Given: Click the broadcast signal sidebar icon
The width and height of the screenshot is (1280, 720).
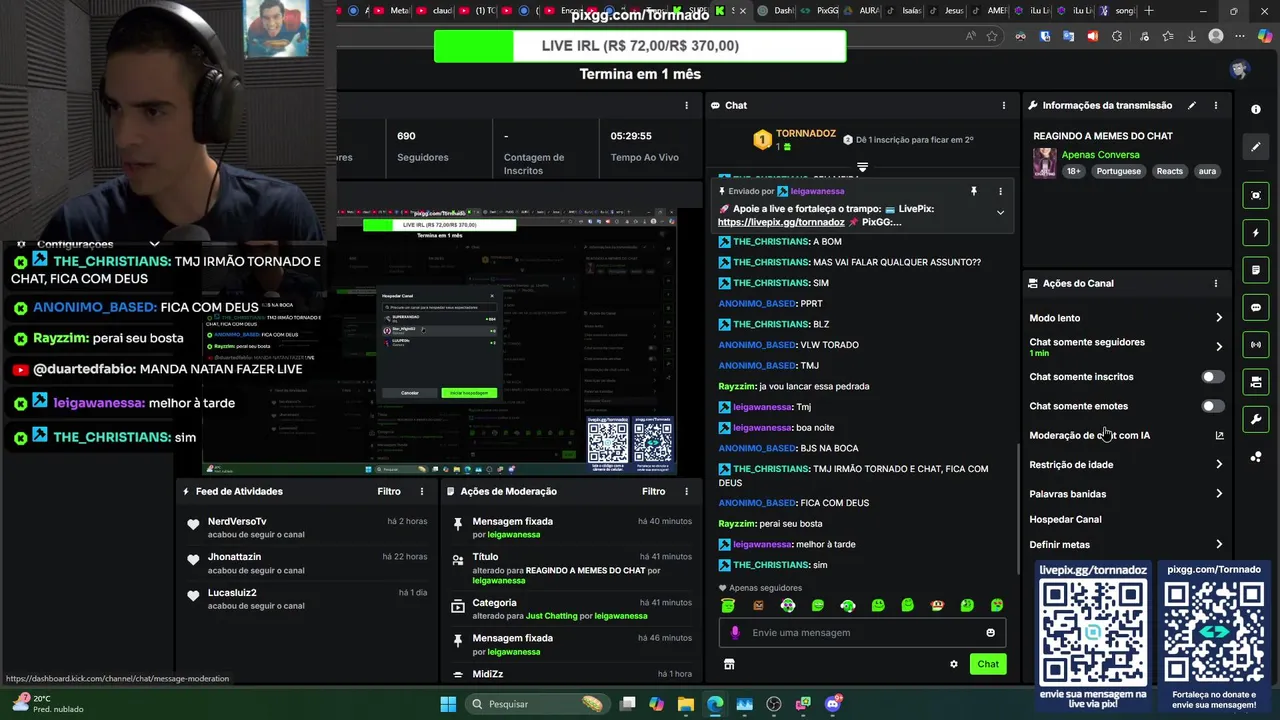Looking at the screenshot, I should pyautogui.click(x=1256, y=345).
